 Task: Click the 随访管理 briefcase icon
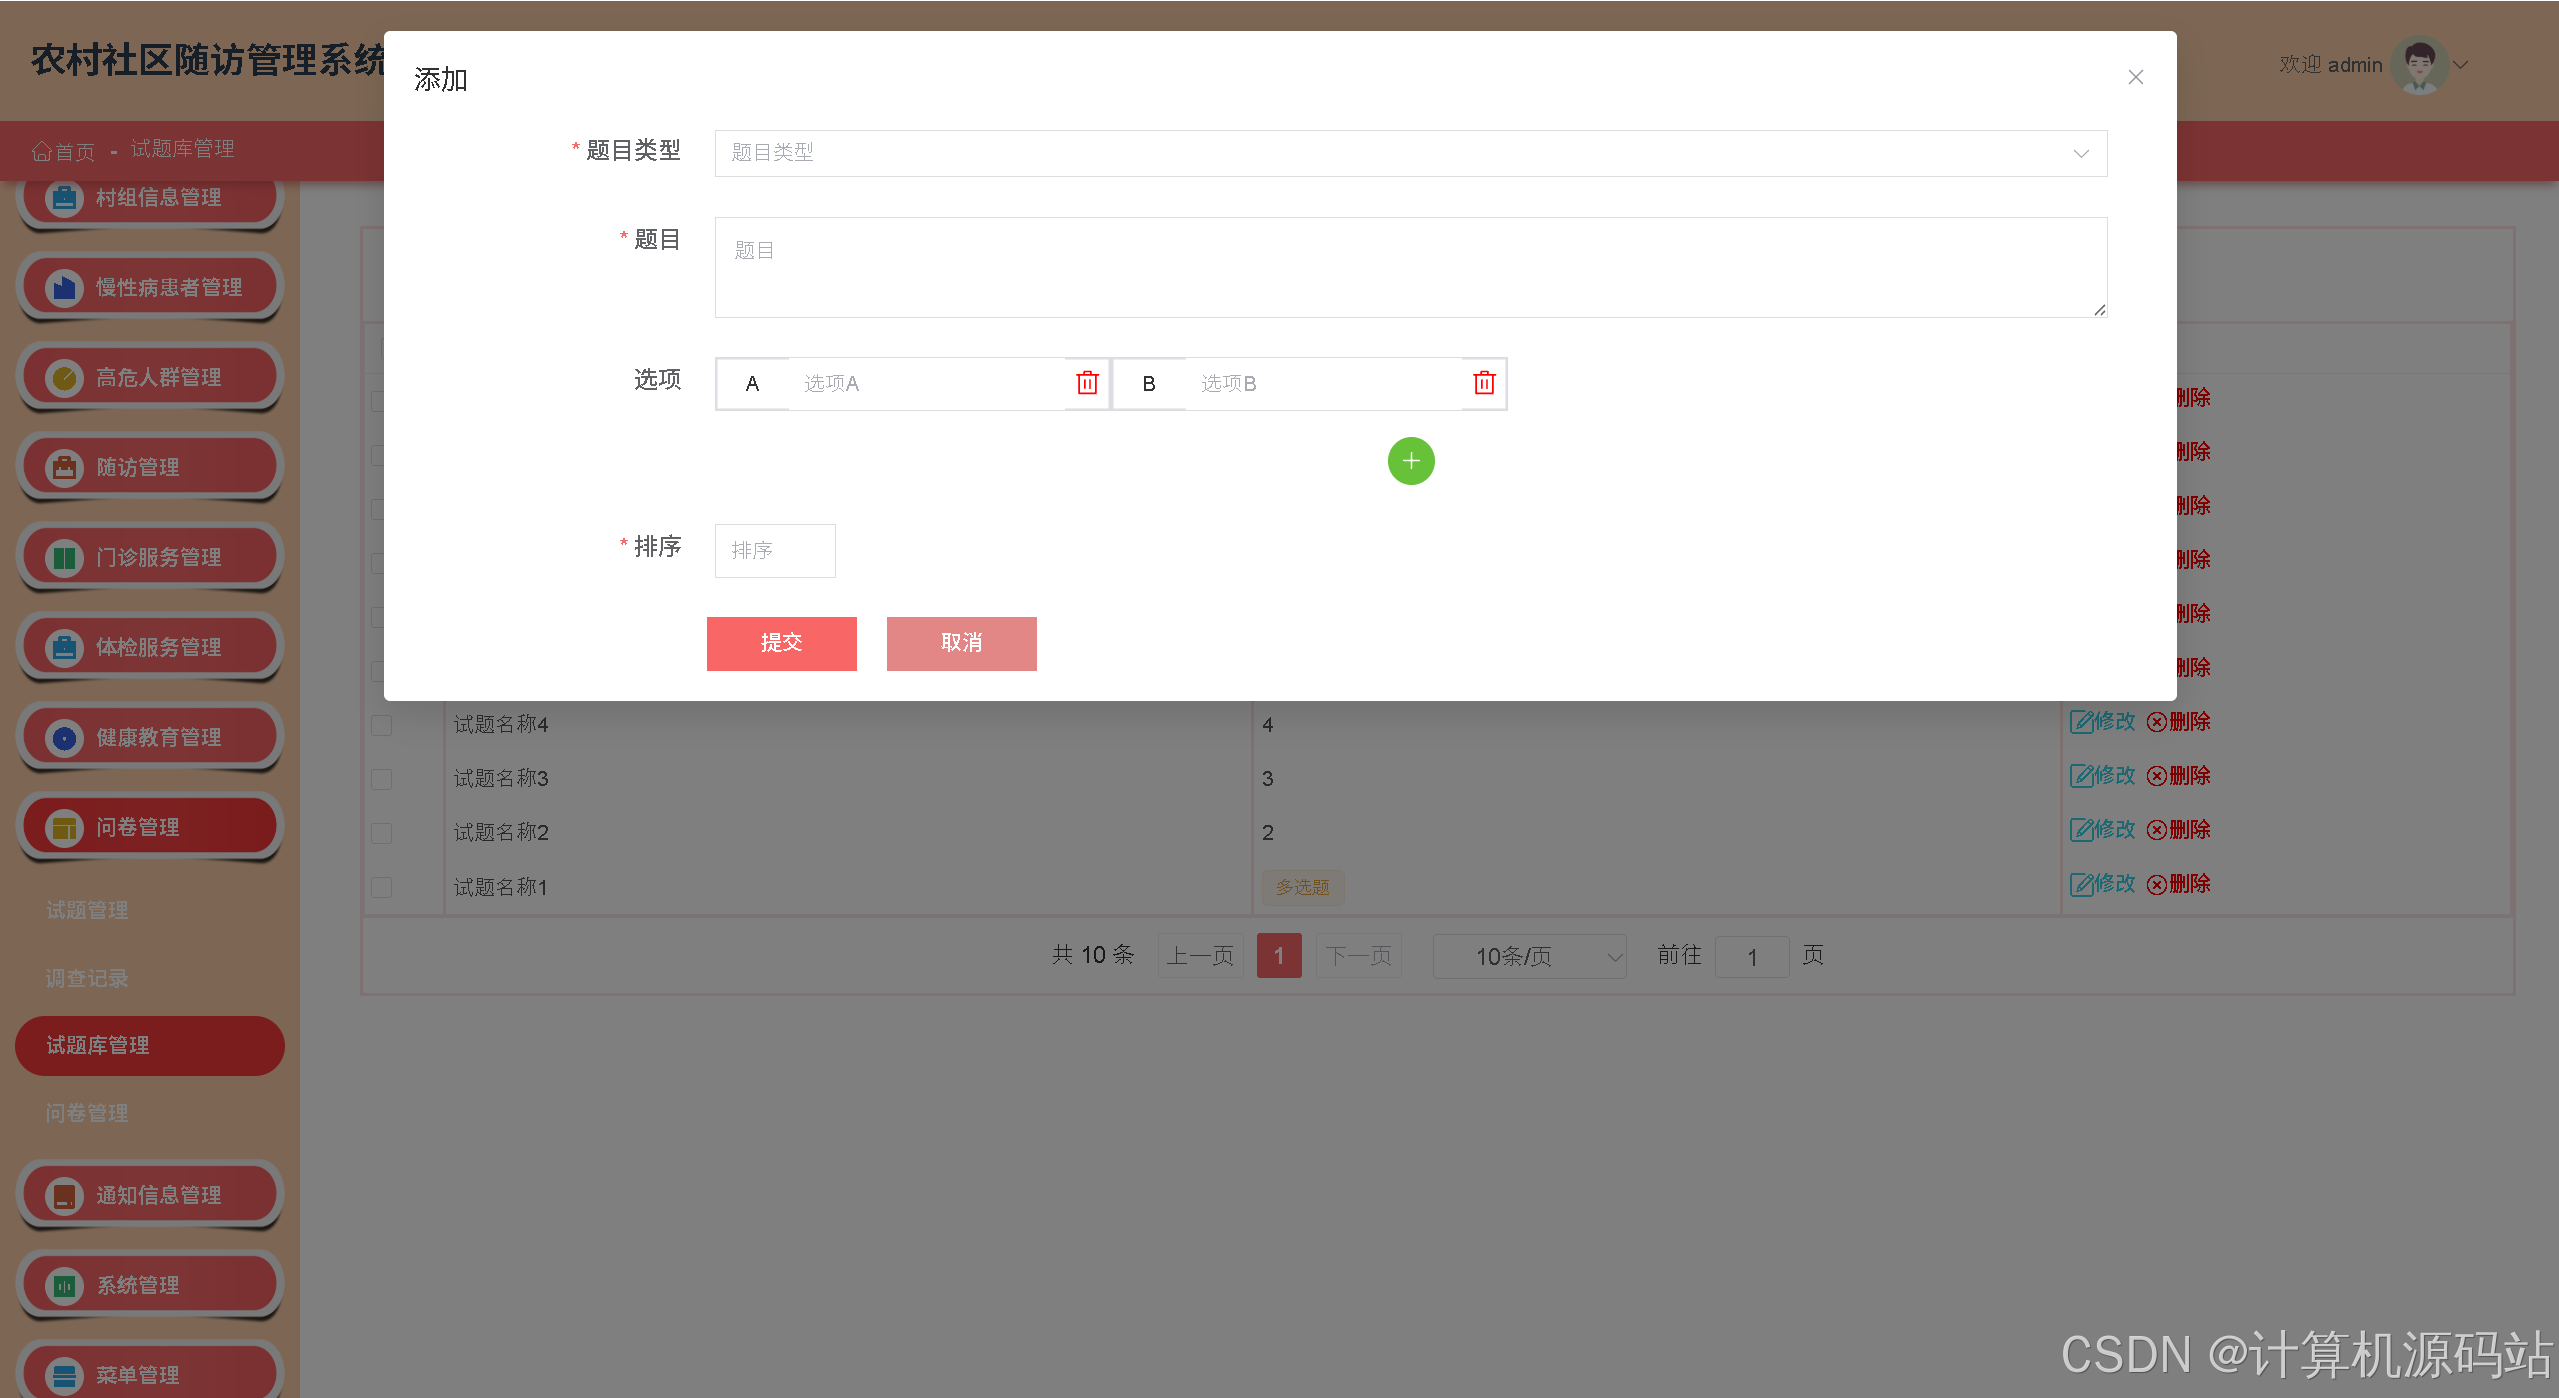click(x=64, y=468)
